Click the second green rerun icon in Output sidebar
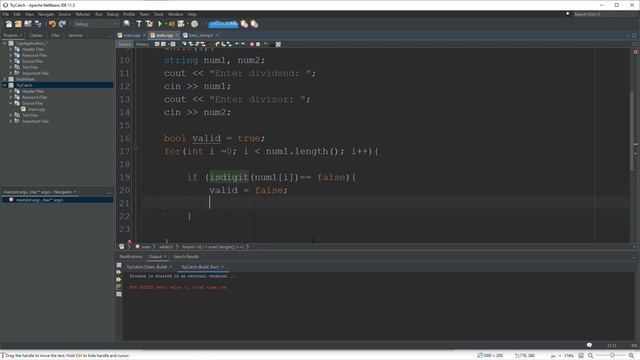Image resolution: width=640 pixels, height=360 pixels. [x=119, y=280]
